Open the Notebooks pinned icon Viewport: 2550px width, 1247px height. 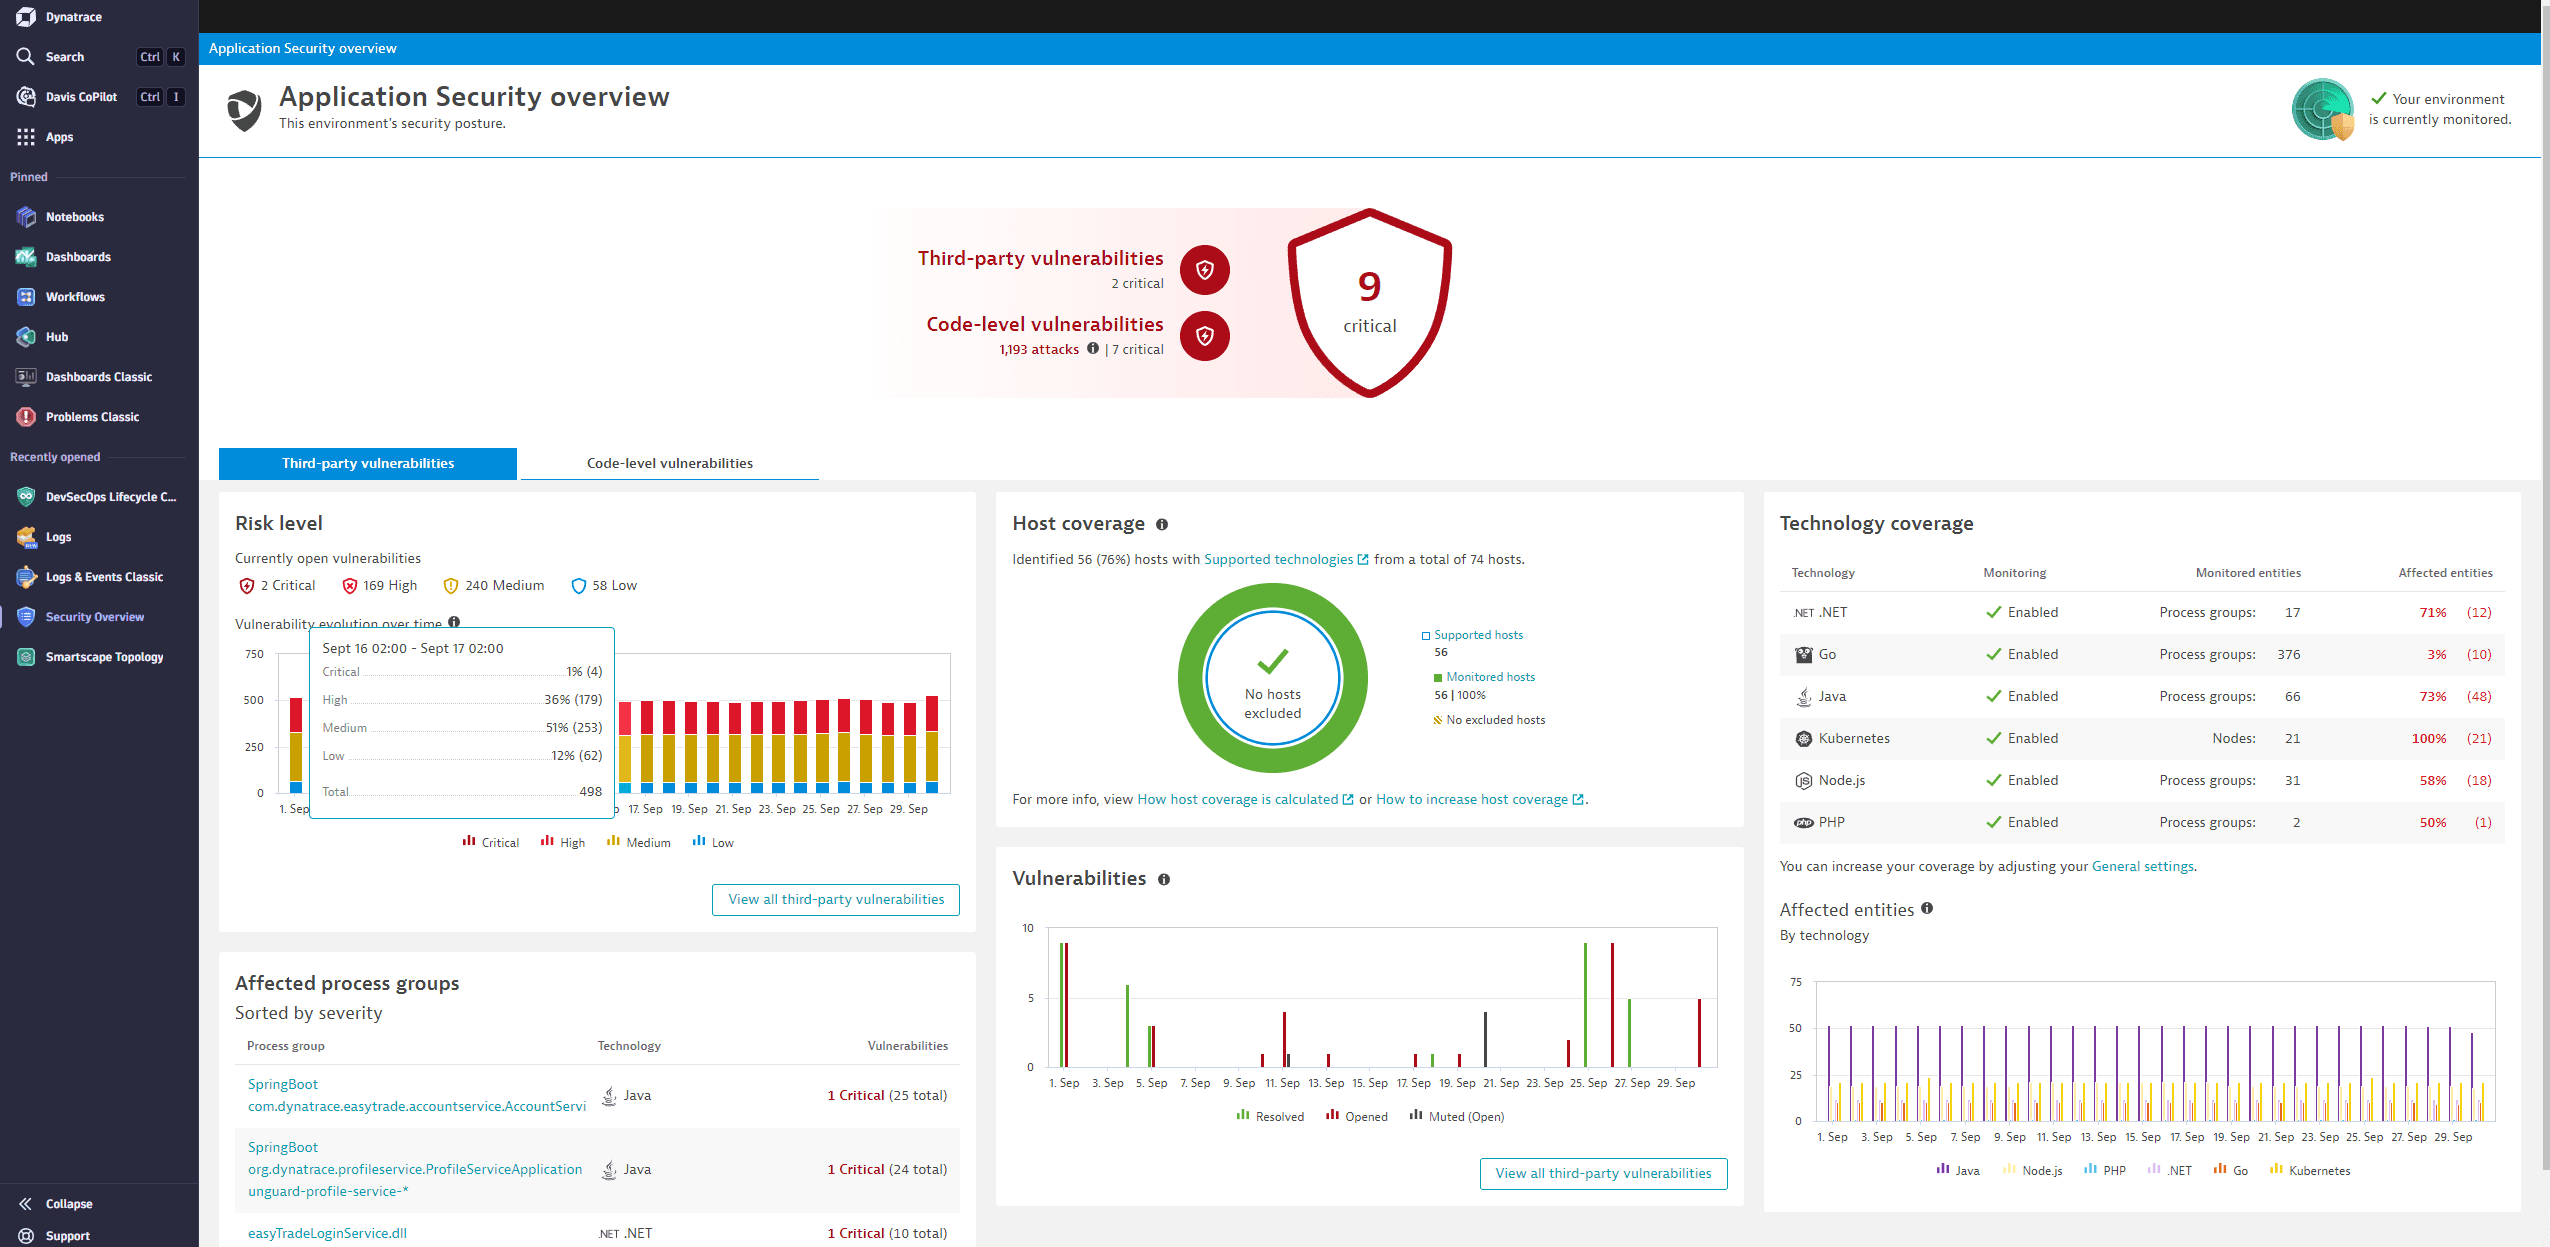[26, 216]
